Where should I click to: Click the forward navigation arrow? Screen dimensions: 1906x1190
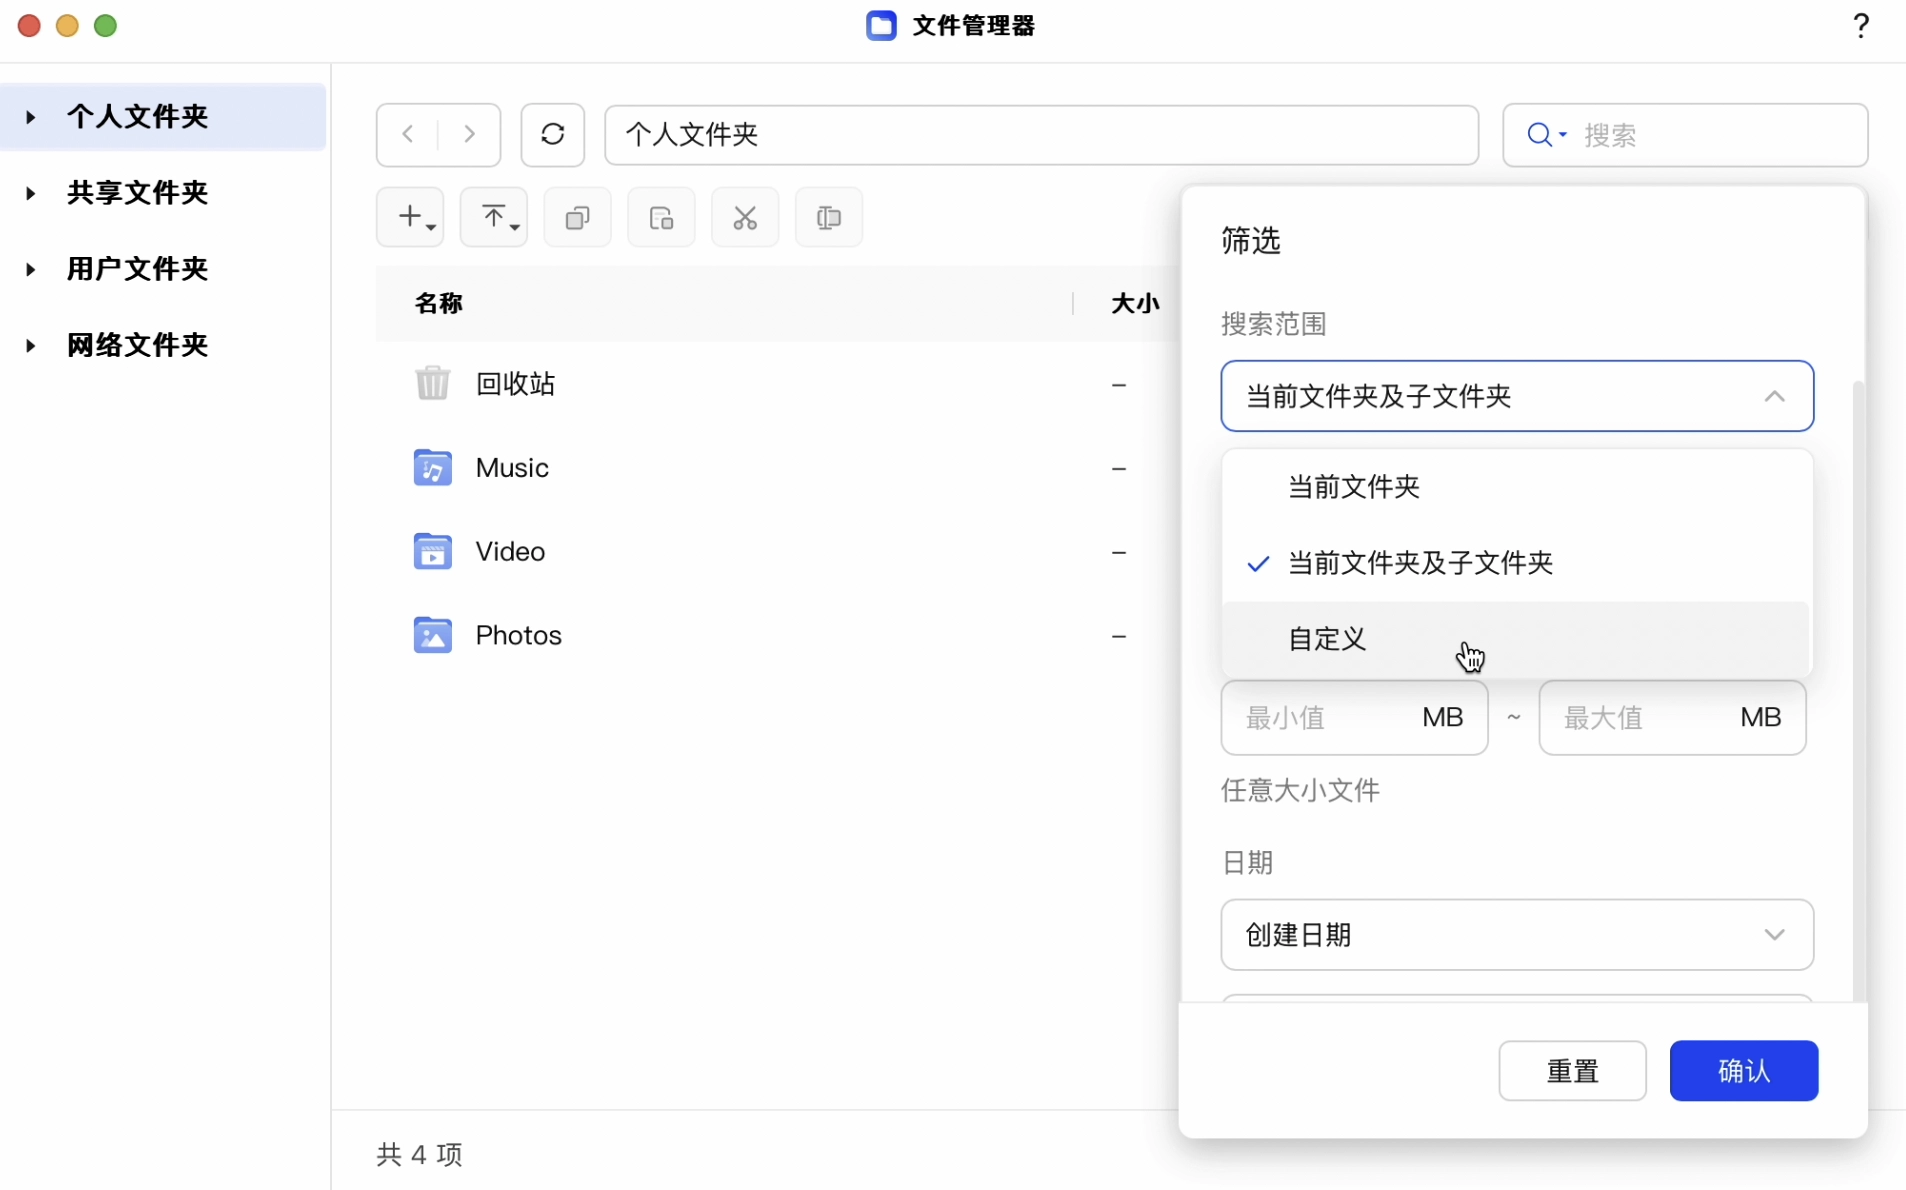(469, 134)
